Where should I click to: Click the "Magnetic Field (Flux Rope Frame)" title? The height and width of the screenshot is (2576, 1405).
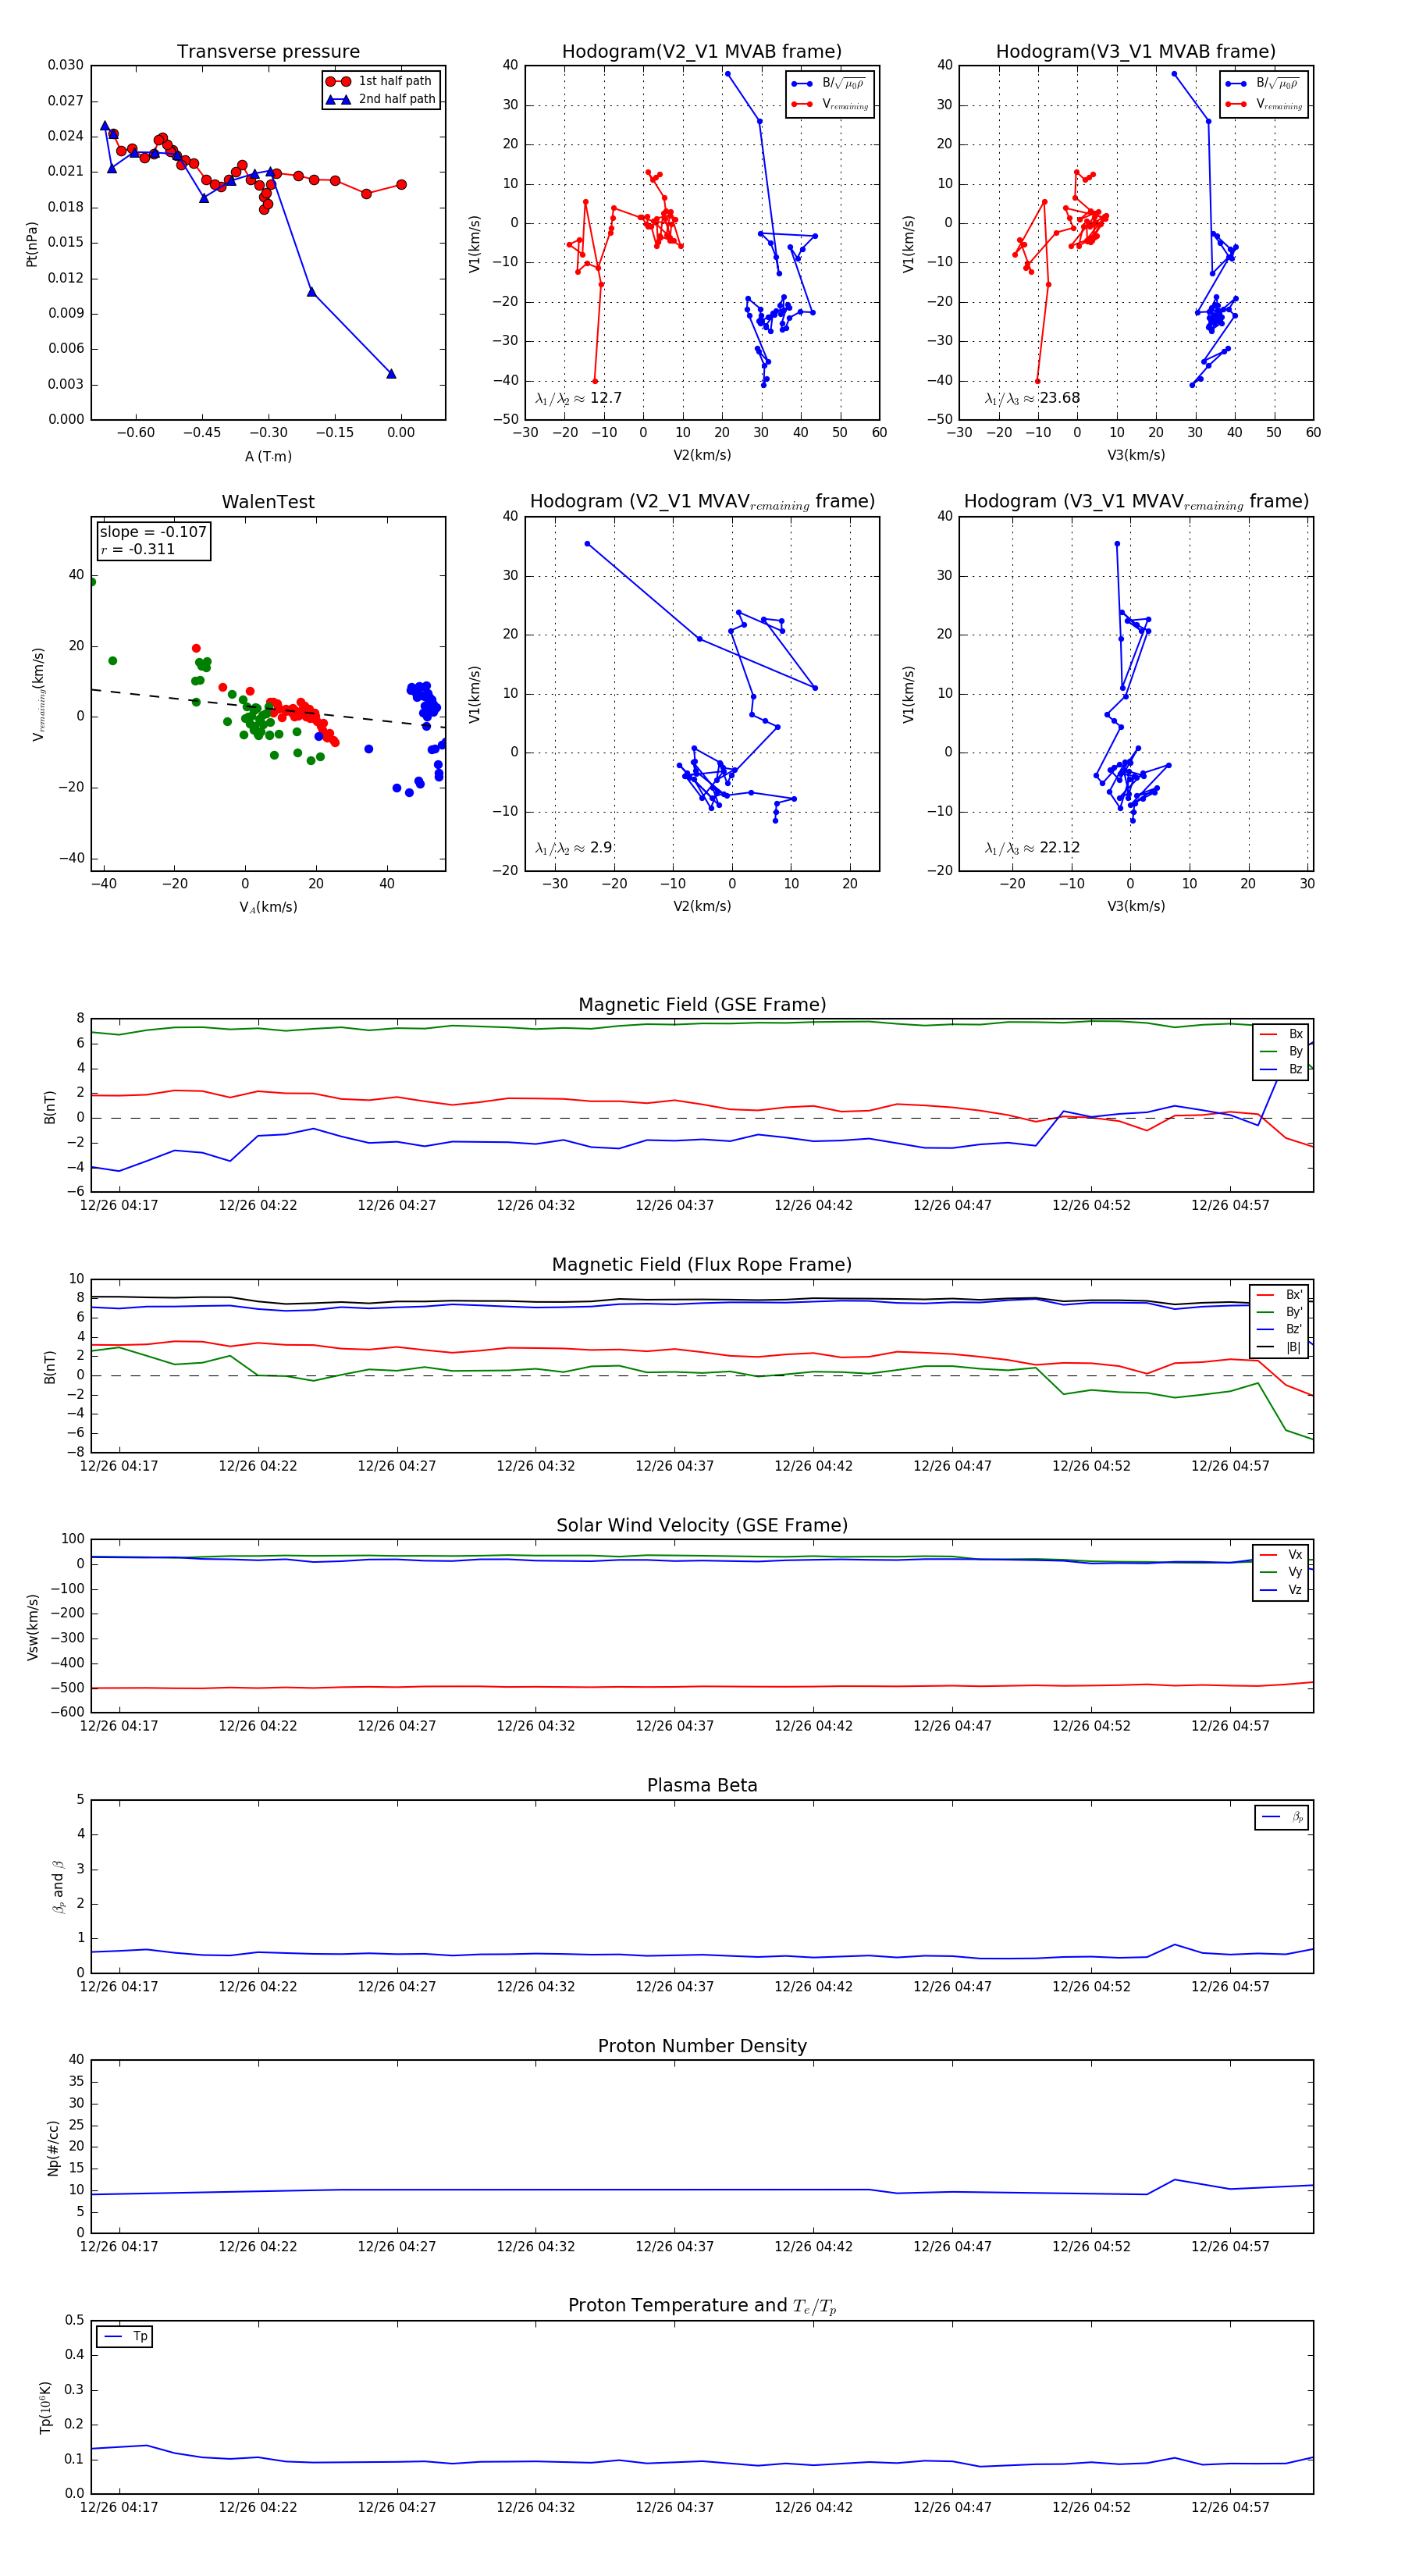[x=702, y=1265]
